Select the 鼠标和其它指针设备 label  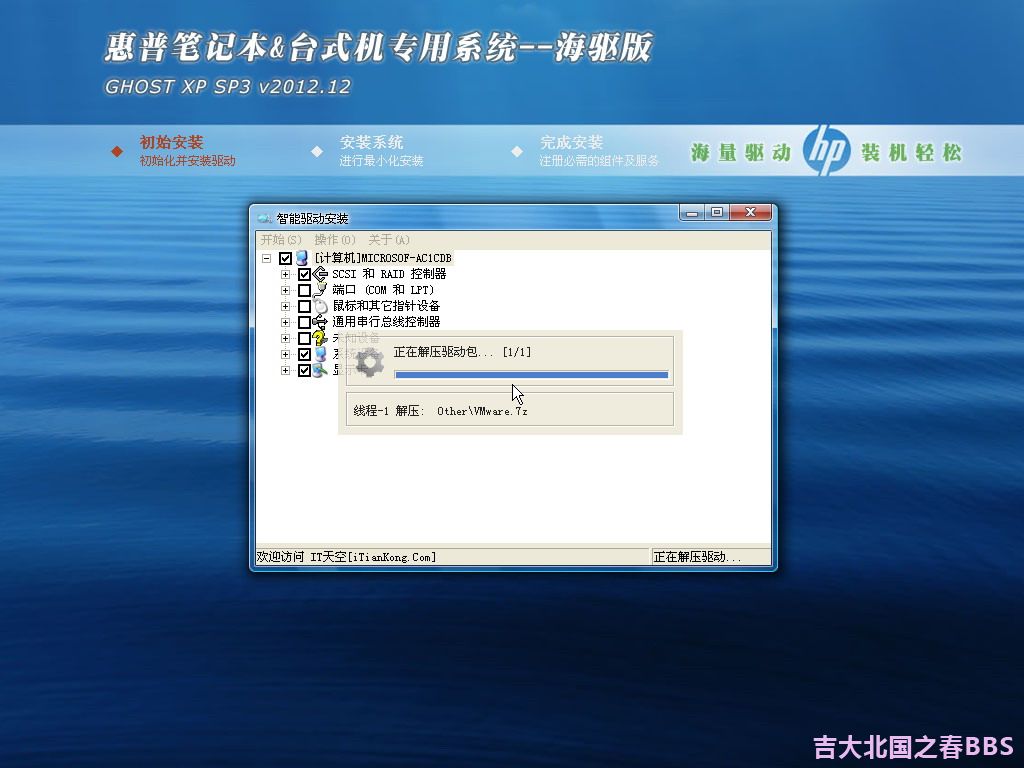click(x=387, y=306)
